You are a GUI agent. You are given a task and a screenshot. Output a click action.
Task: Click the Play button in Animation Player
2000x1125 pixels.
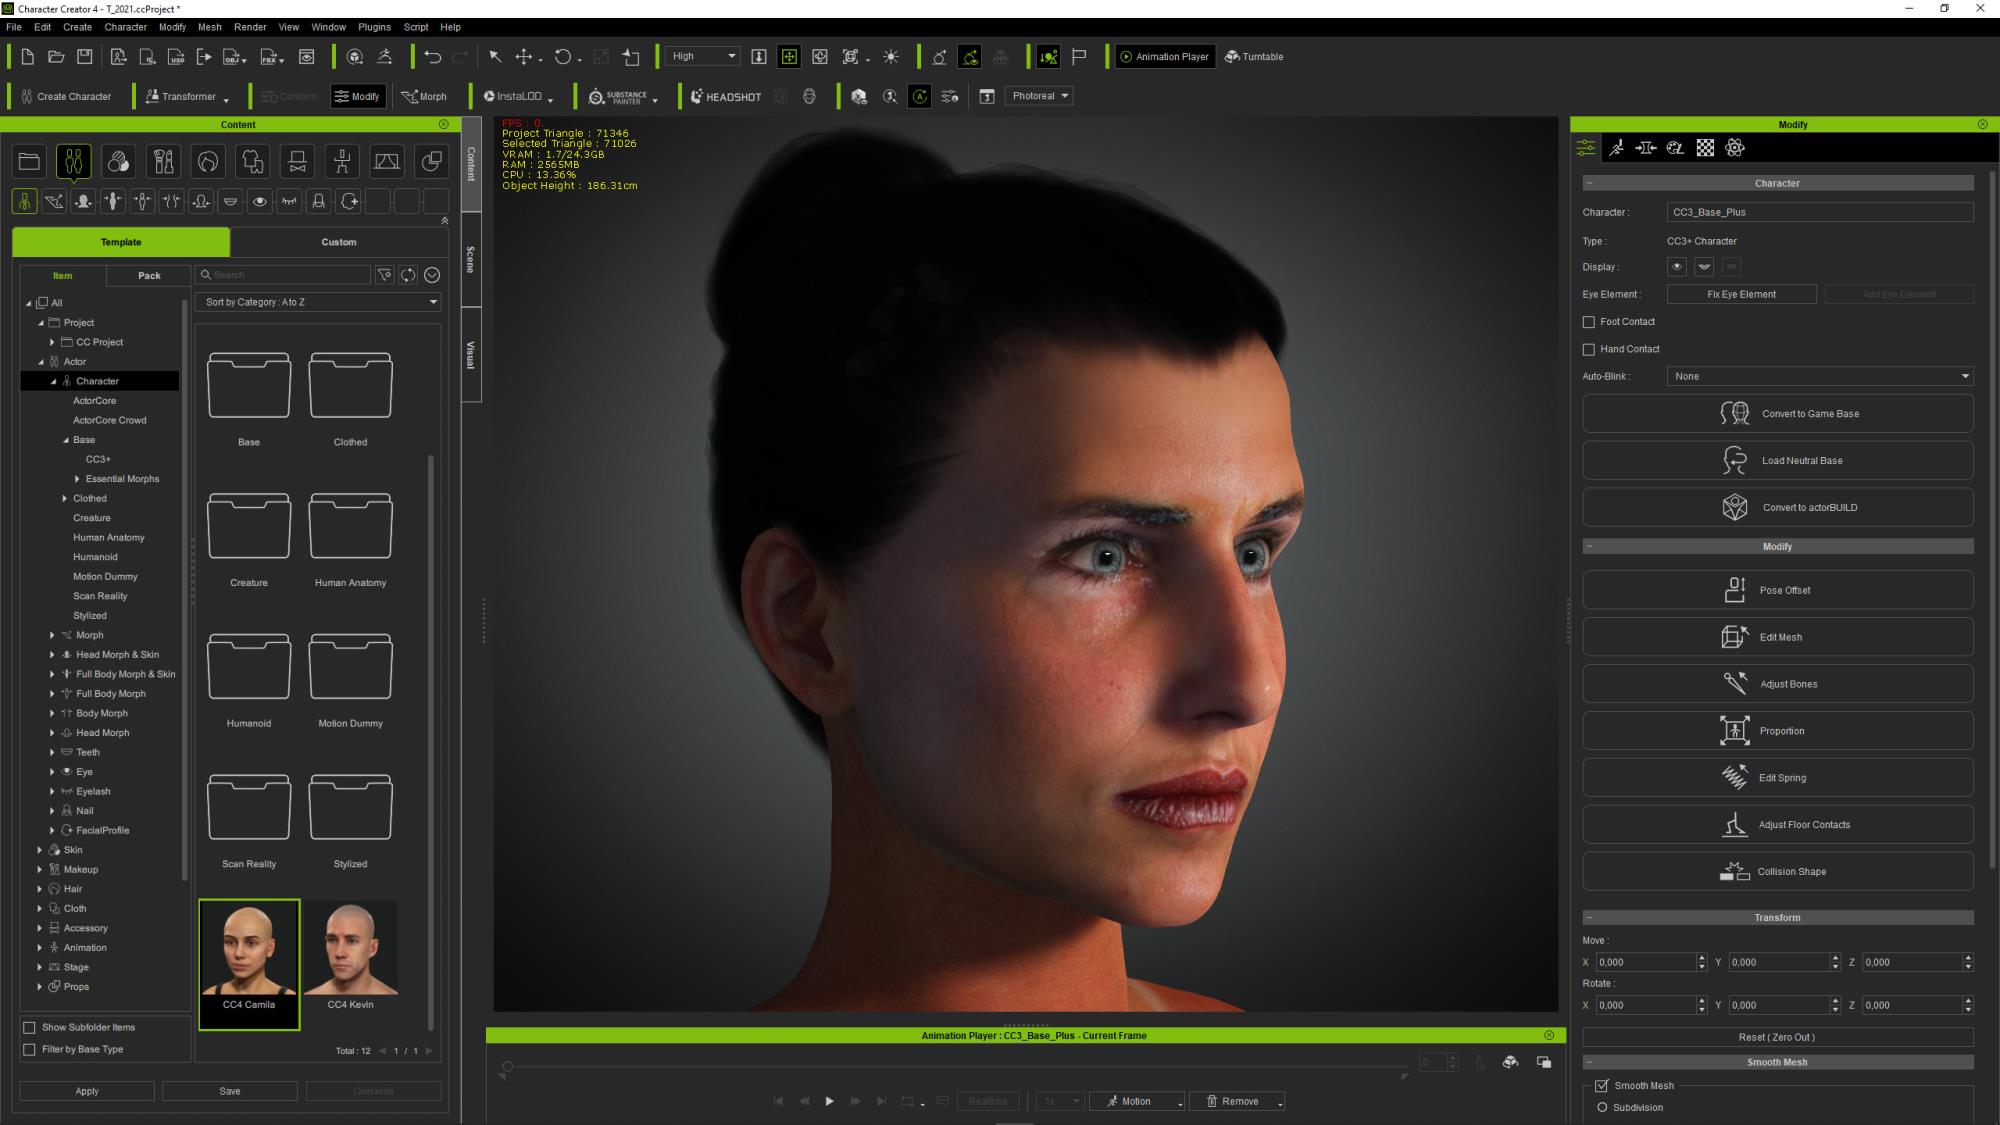(x=829, y=1102)
